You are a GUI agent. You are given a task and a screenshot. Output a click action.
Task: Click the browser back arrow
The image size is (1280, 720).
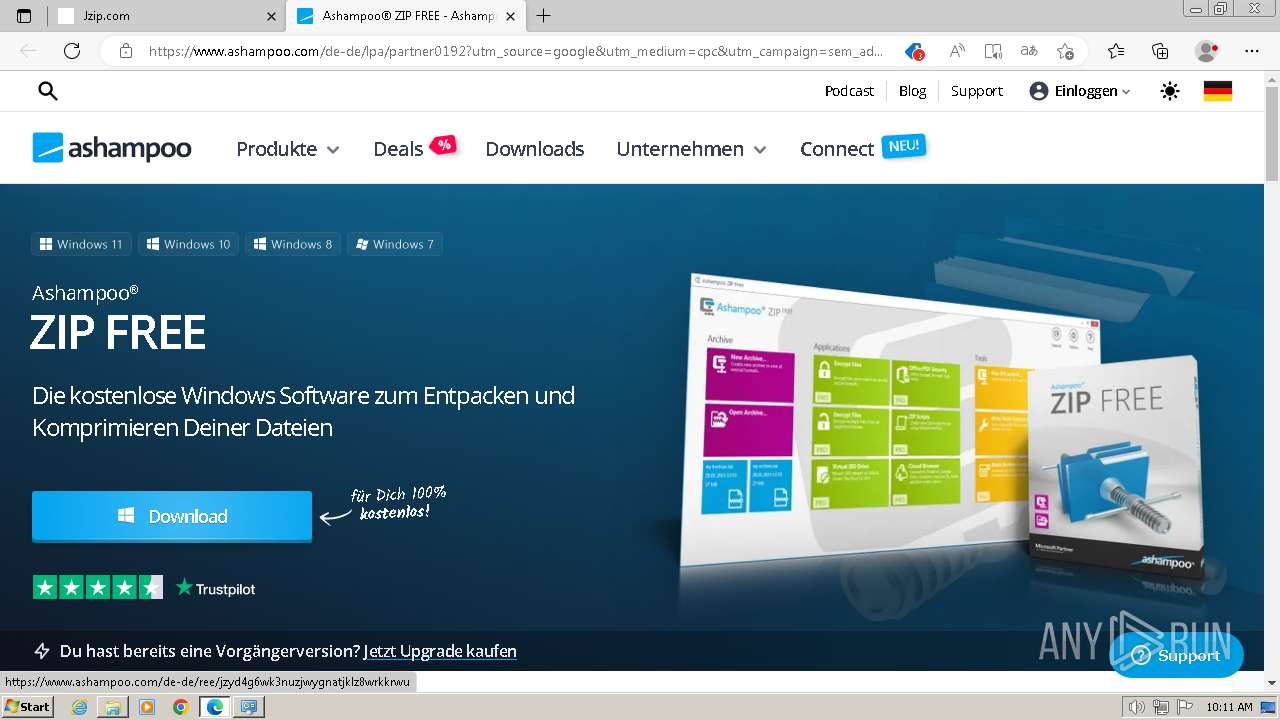click(x=28, y=51)
